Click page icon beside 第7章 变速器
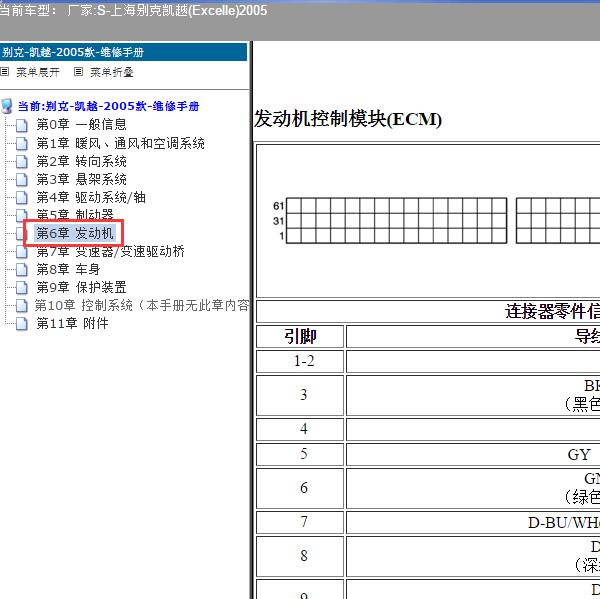 click(x=22, y=252)
